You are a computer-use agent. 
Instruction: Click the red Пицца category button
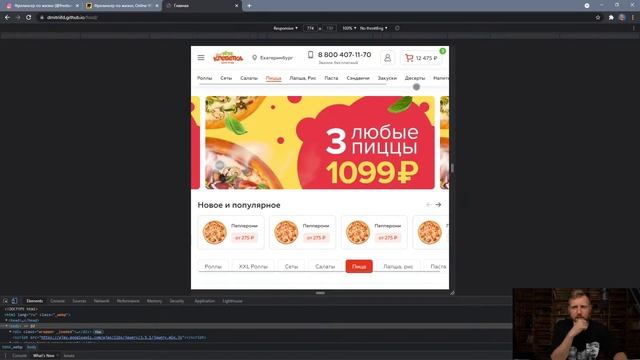coord(359,266)
